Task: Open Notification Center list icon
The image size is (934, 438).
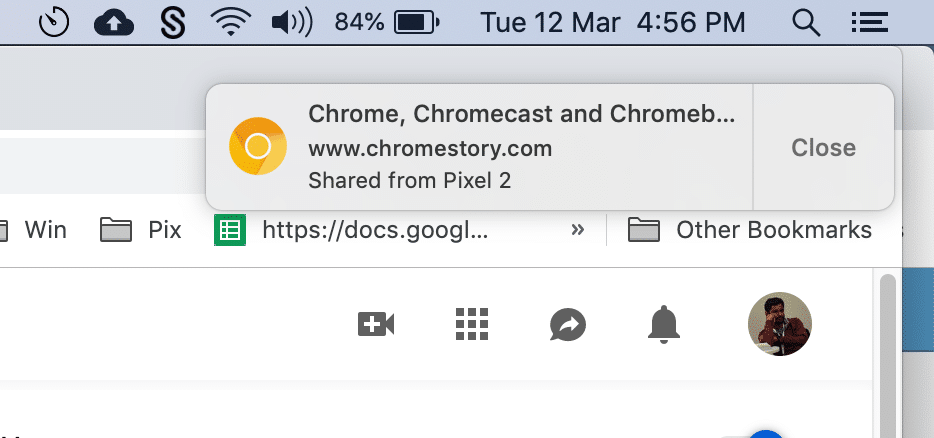Action: click(868, 22)
